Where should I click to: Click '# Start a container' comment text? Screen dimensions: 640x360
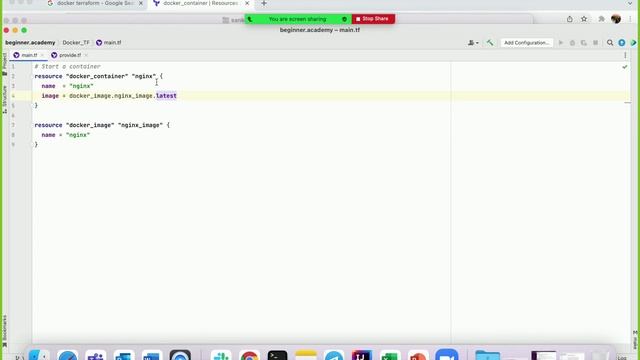click(67, 66)
